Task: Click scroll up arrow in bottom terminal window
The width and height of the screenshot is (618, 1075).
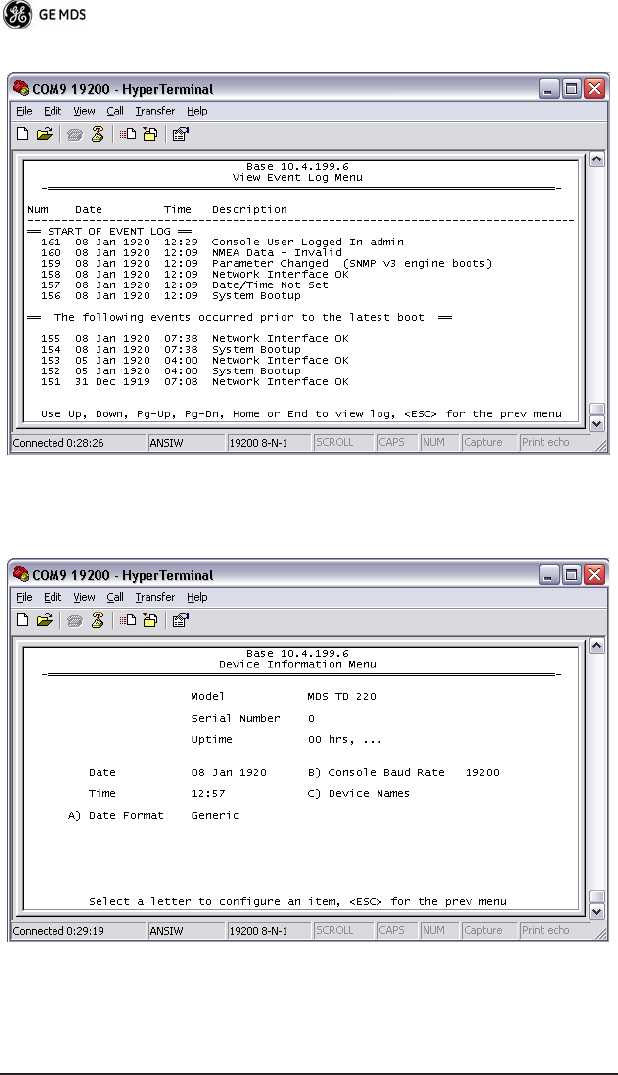Action: (x=596, y=645)
